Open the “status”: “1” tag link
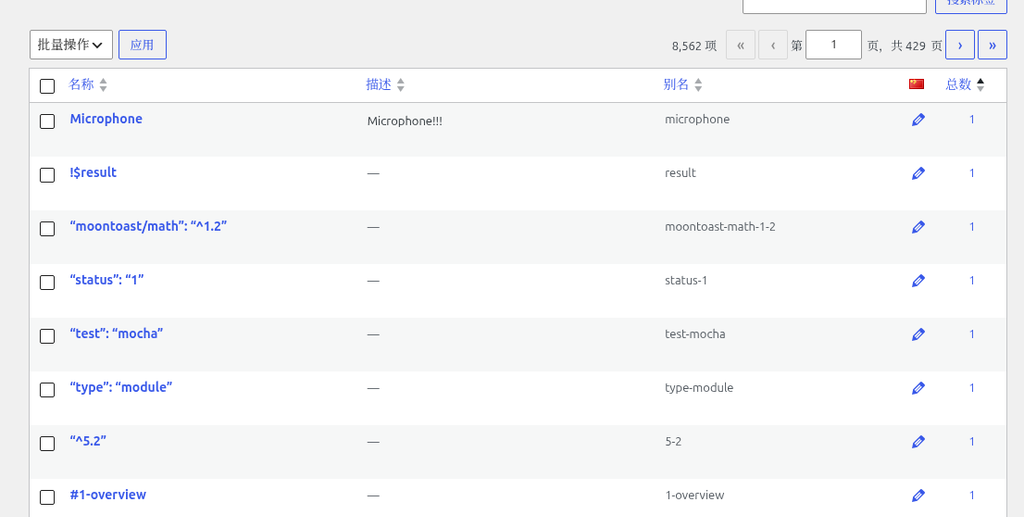Screen dimensions: 1024x517 click(106, 280)
